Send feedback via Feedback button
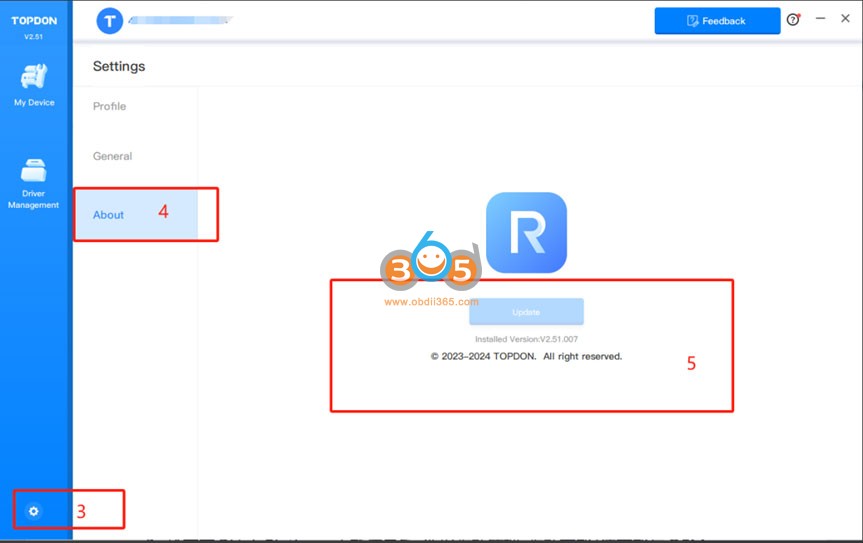 pyautogui.click(x=717, y=21)
